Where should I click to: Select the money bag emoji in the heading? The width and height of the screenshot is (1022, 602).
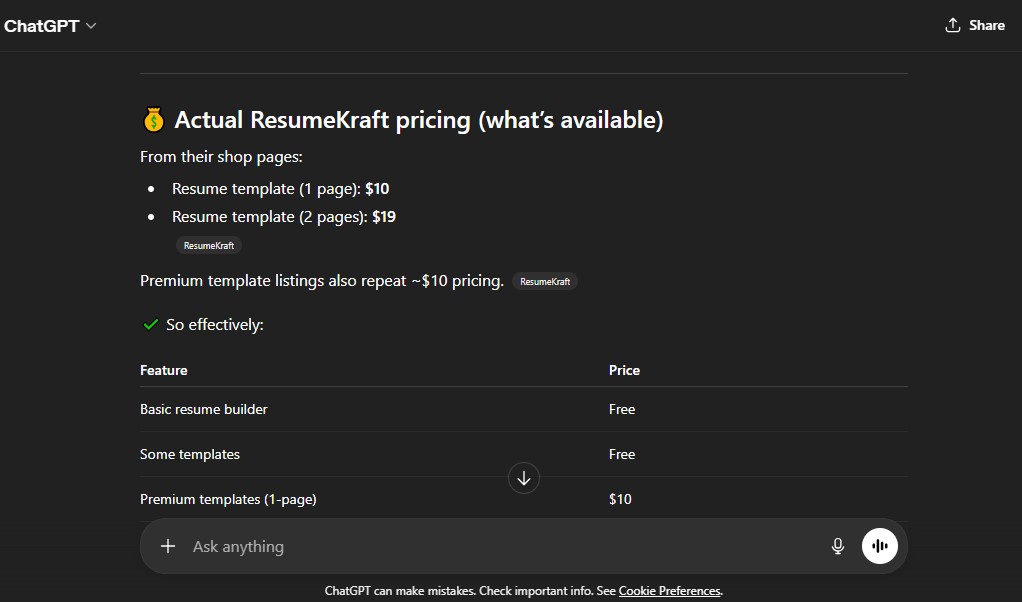pos(153,119)
